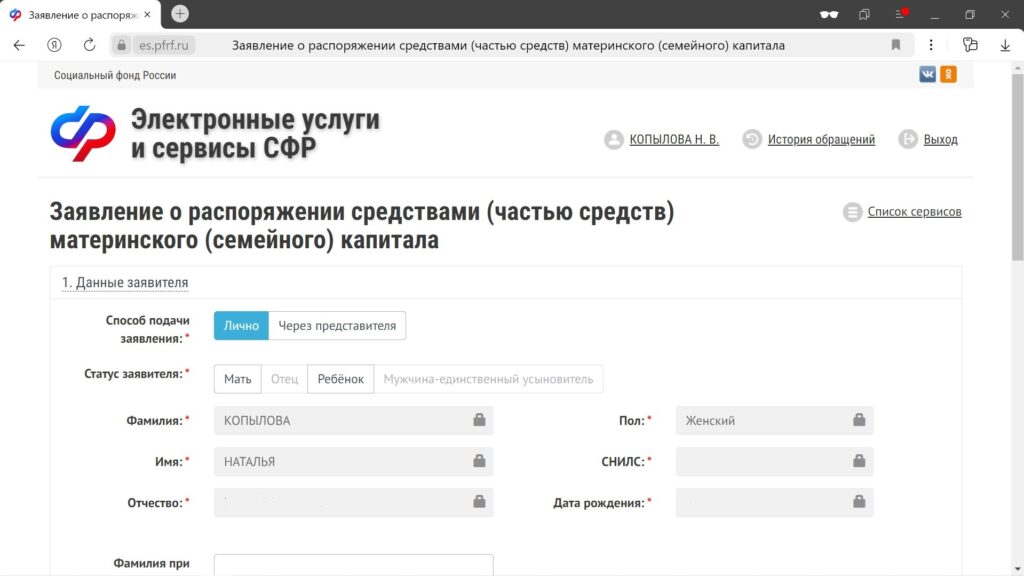Viewport: 1024px width, 576px height.
Task: Click the Фамилия при рождении input
Action: (x=353, y=565)
